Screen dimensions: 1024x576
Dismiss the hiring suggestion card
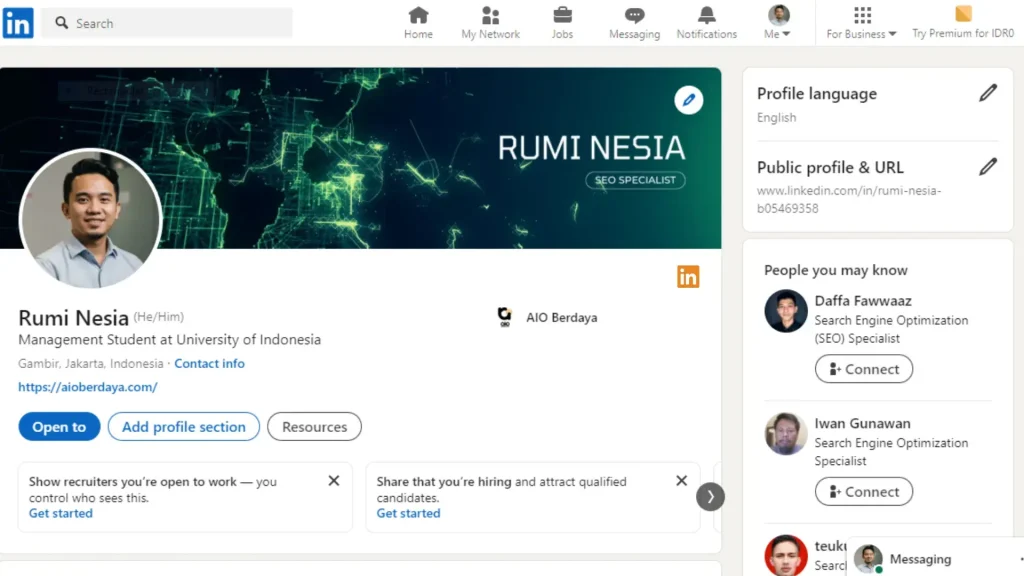(681, 481)
